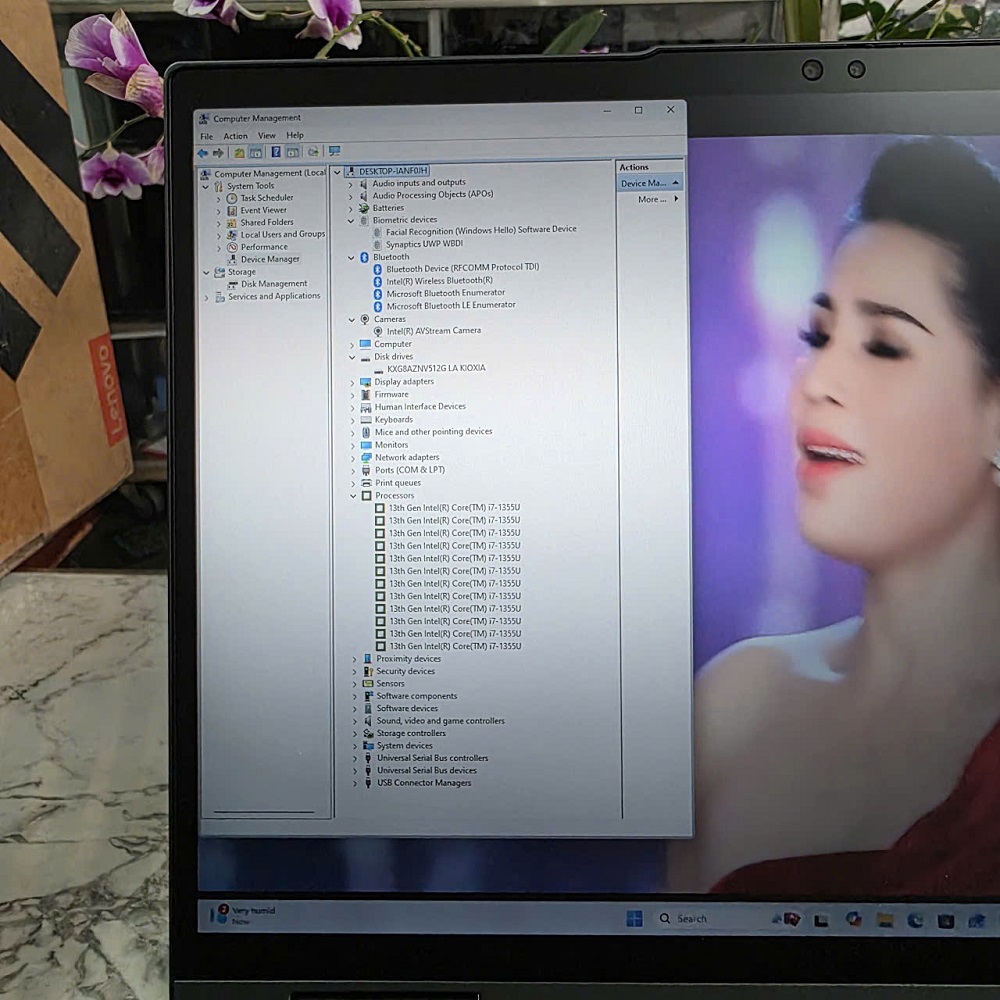Image resolution: width=1000 pixels, height=1000 pixels.
Task: Open Task Scheduler in the left tree
Action: [266, 198]
